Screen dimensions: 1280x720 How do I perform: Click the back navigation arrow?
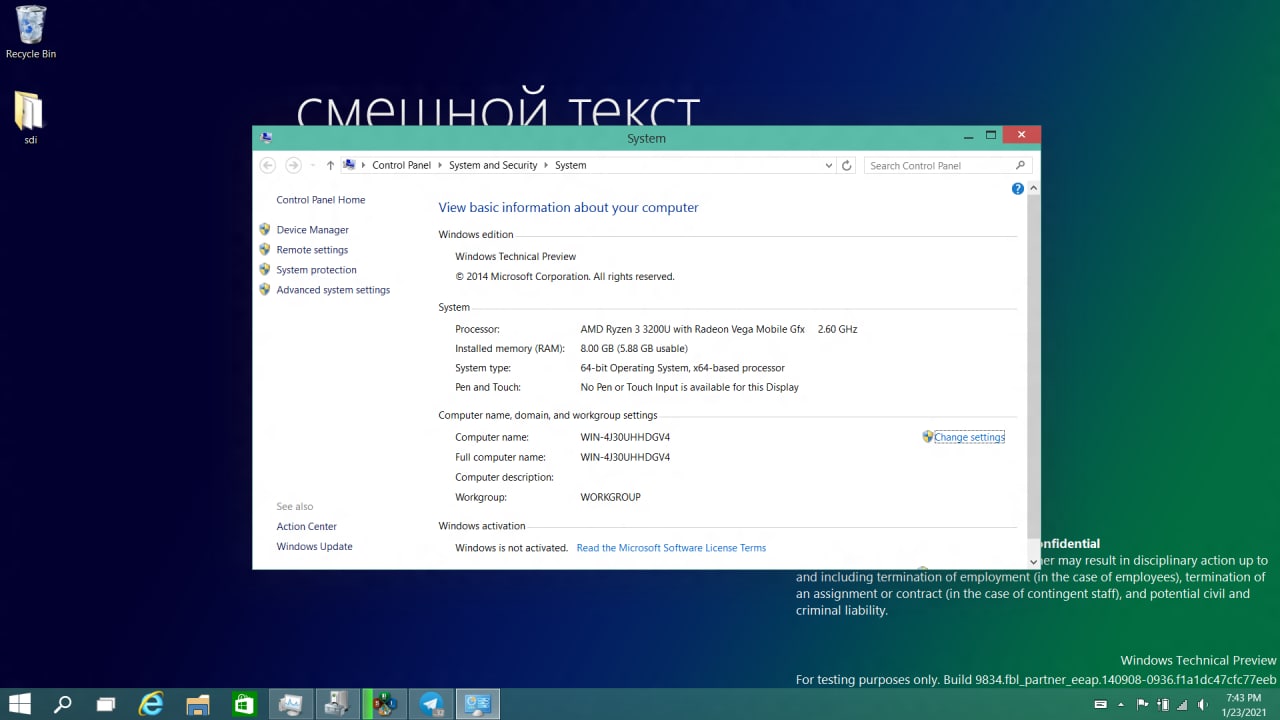pyautogui.click(x=267, y=165)
